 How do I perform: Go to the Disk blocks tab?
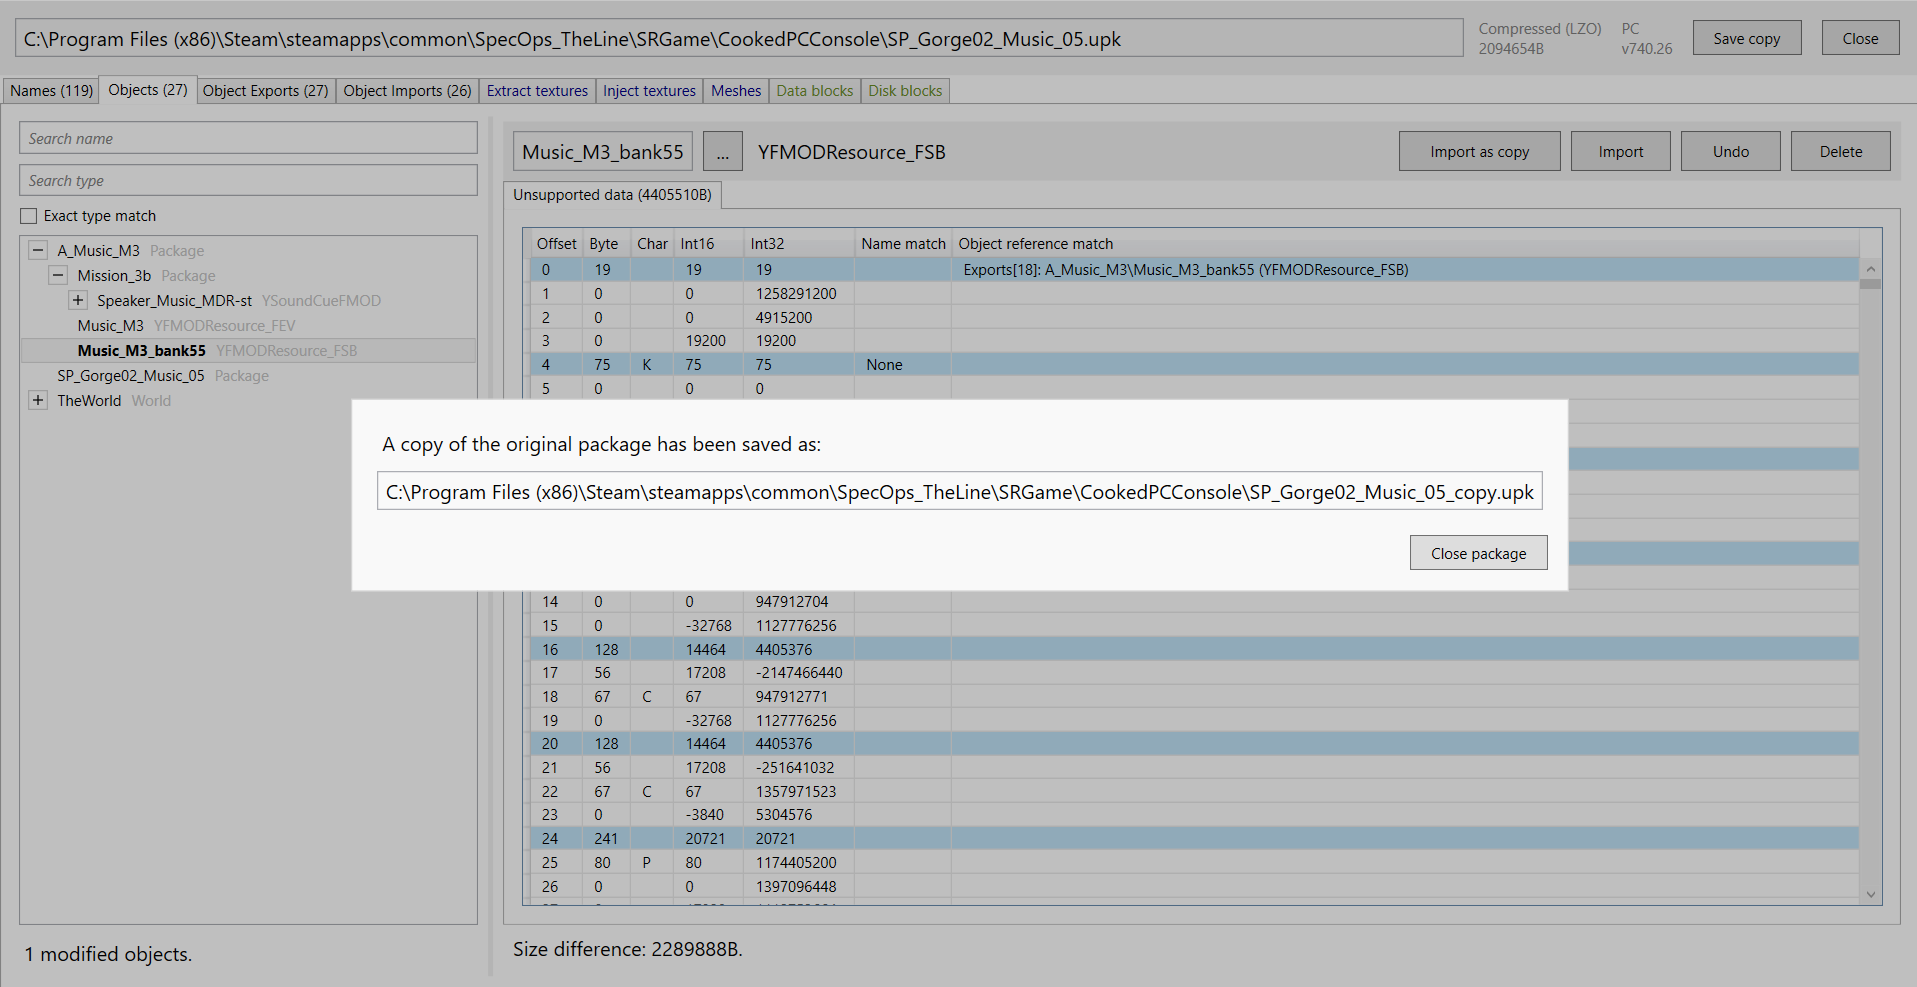pyautogui.click(x=905, y=91)
